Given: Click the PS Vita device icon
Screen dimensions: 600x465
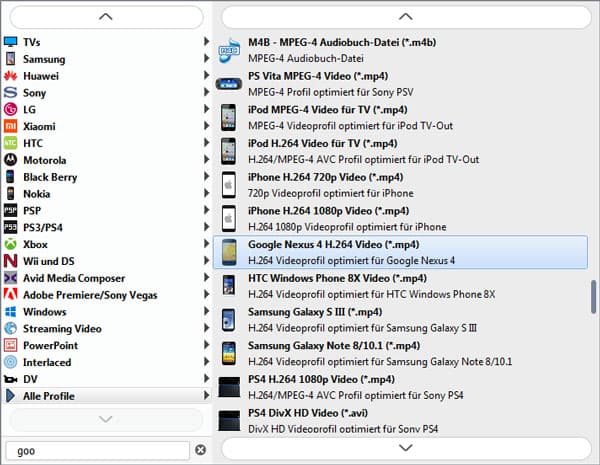Looking at the screenshot, I should click(229, 83).
